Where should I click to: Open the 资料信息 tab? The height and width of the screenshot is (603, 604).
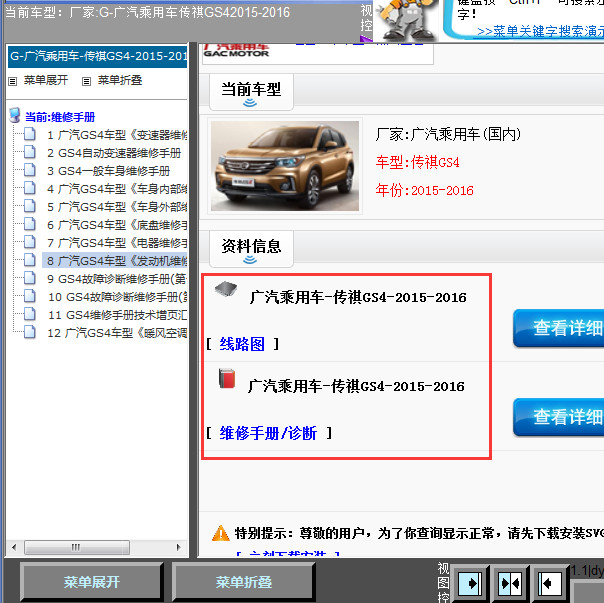[251, 249]
